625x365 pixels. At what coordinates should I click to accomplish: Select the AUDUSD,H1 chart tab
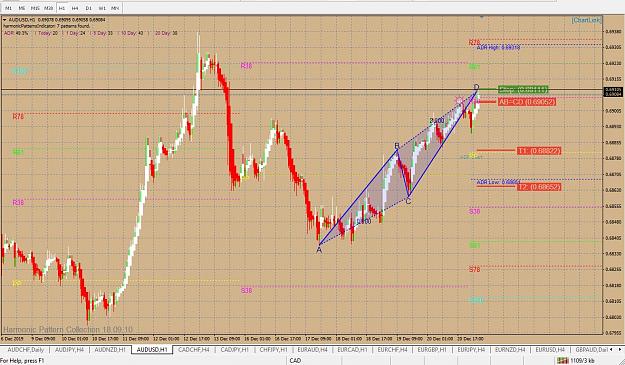coord(152,349)
